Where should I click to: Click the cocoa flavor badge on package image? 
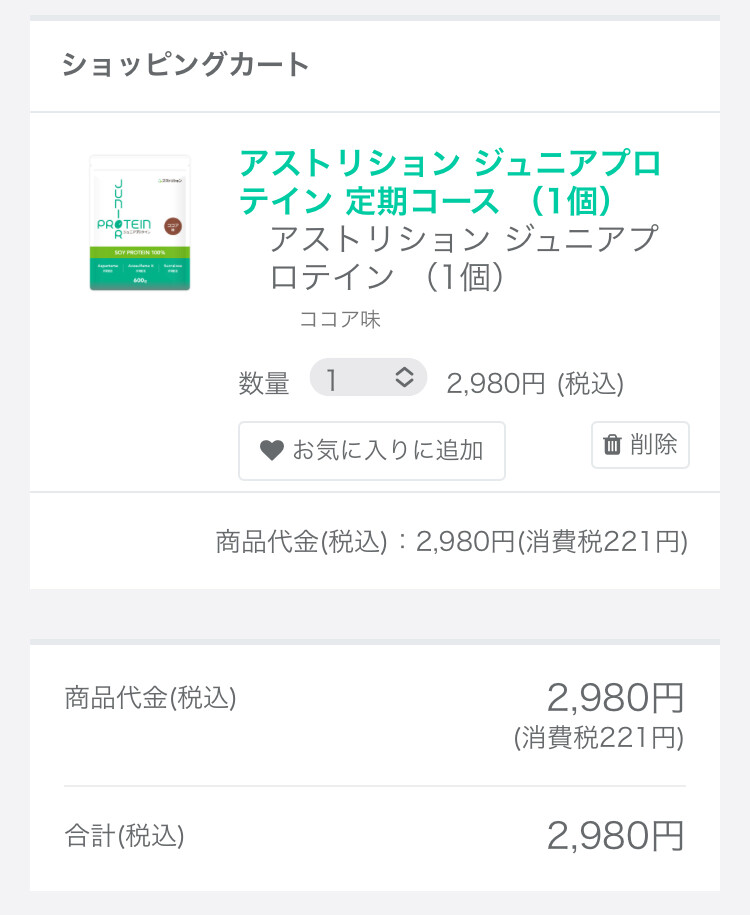tap(173, 226)
